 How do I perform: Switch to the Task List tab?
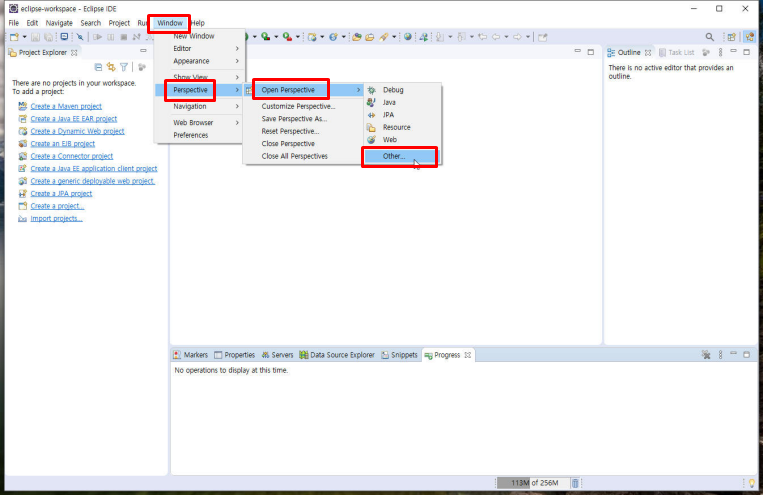pyautogui.click(x=676, y=53)
